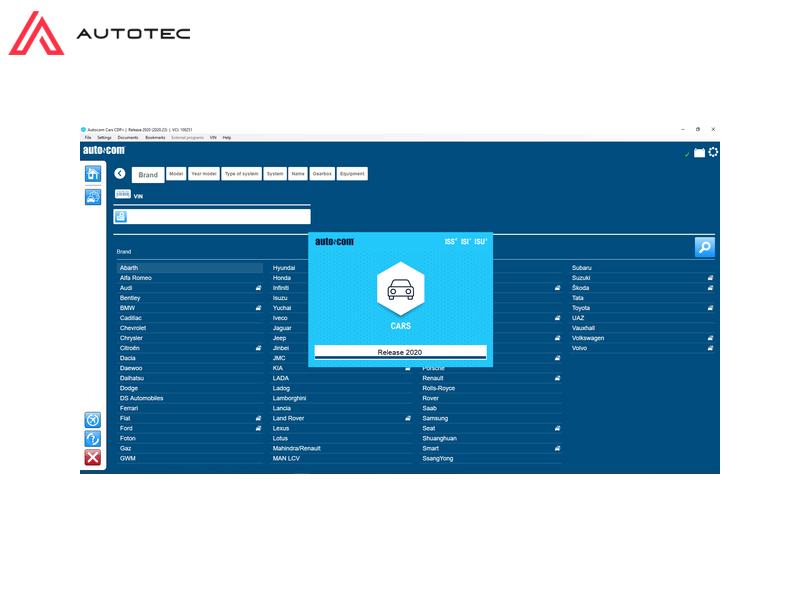Click the car icon on the Volvo row
The image size is (800, 600).
[710, 348]
